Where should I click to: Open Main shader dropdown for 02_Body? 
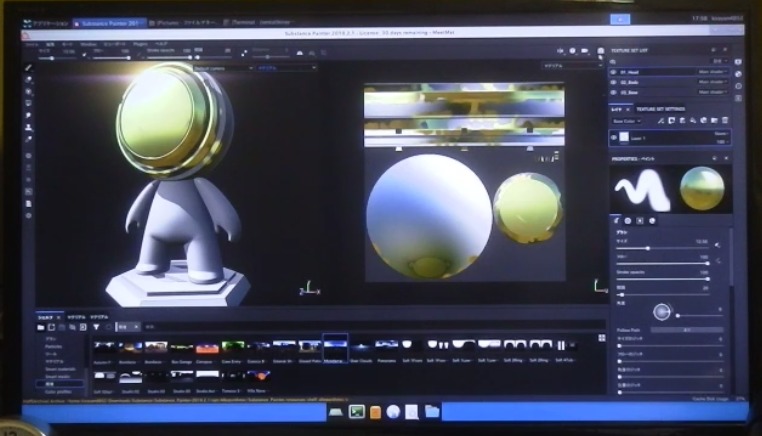[x=712, y=82]
